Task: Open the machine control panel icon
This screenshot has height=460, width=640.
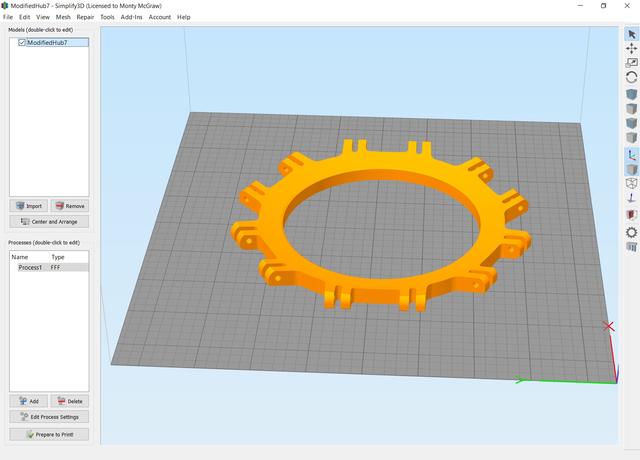Action: (x=631, y=247)
